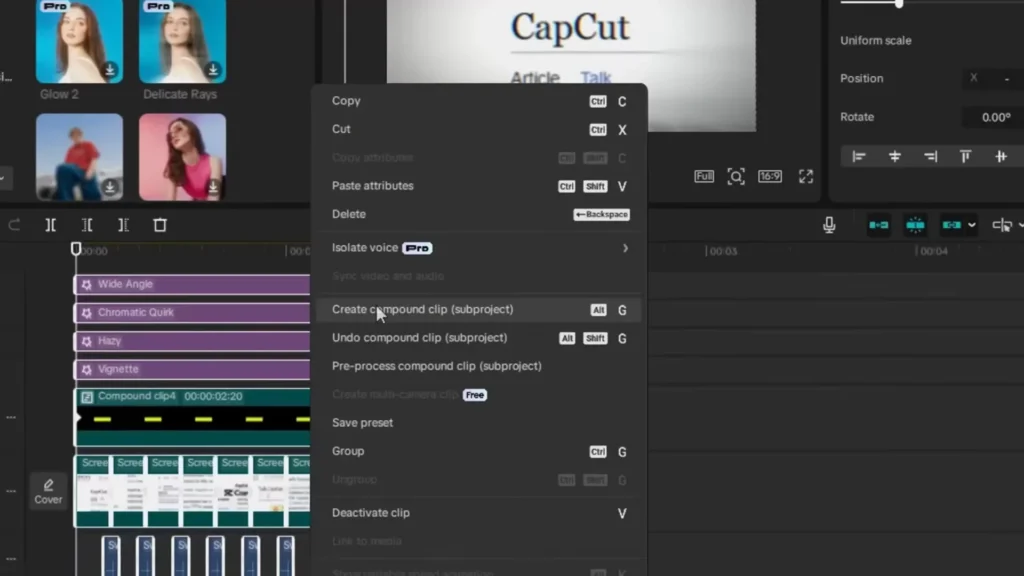Download the red shirt man effect

tap(110, 187)
